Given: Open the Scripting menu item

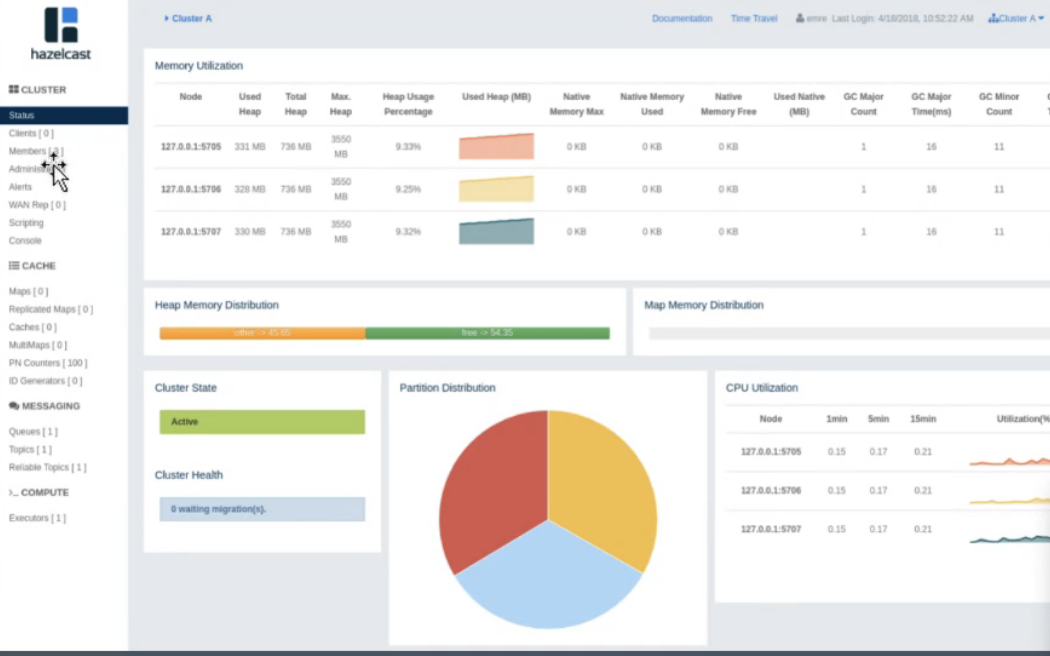Looking at the screenshot, I should [26, 222].
